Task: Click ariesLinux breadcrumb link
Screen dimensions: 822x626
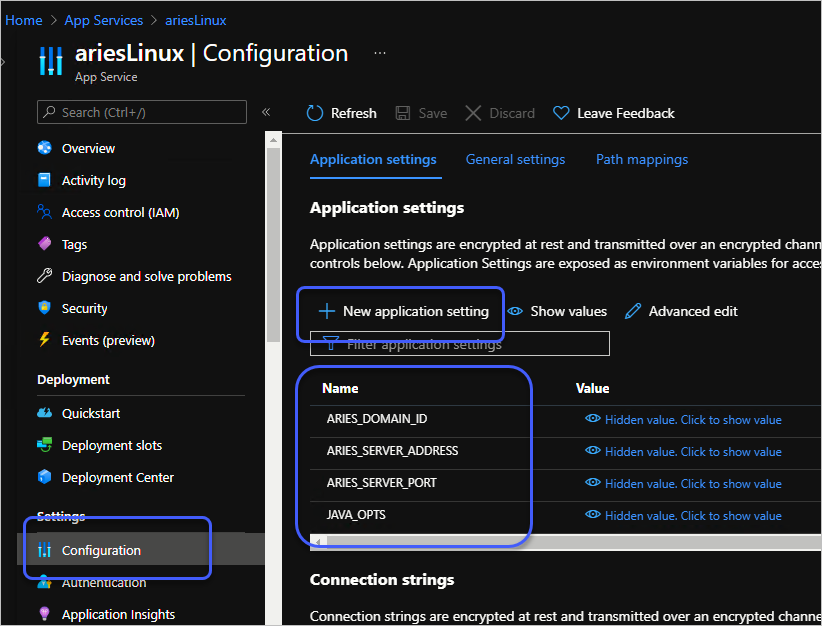Action: pos(196,20)
